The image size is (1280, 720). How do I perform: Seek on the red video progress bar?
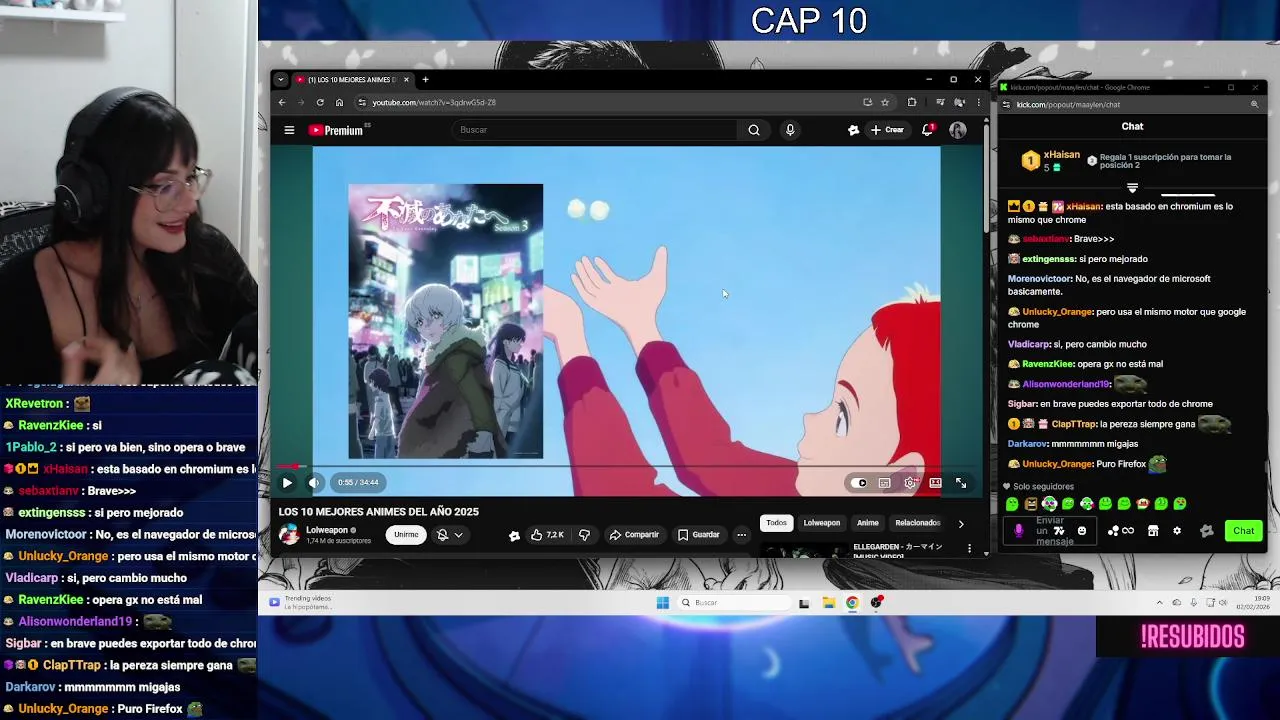[x=626, y=466]
